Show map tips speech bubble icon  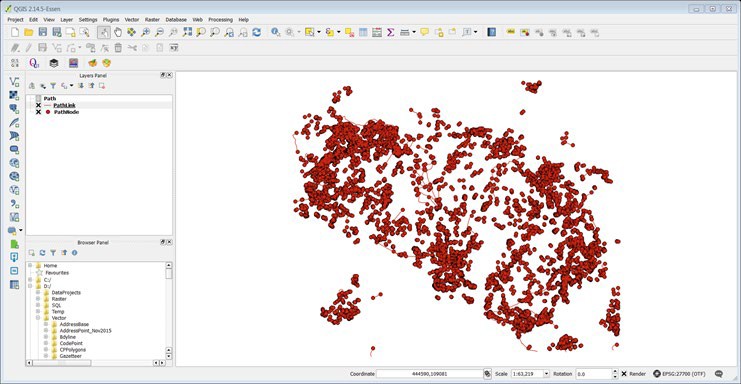click(424, 32)
